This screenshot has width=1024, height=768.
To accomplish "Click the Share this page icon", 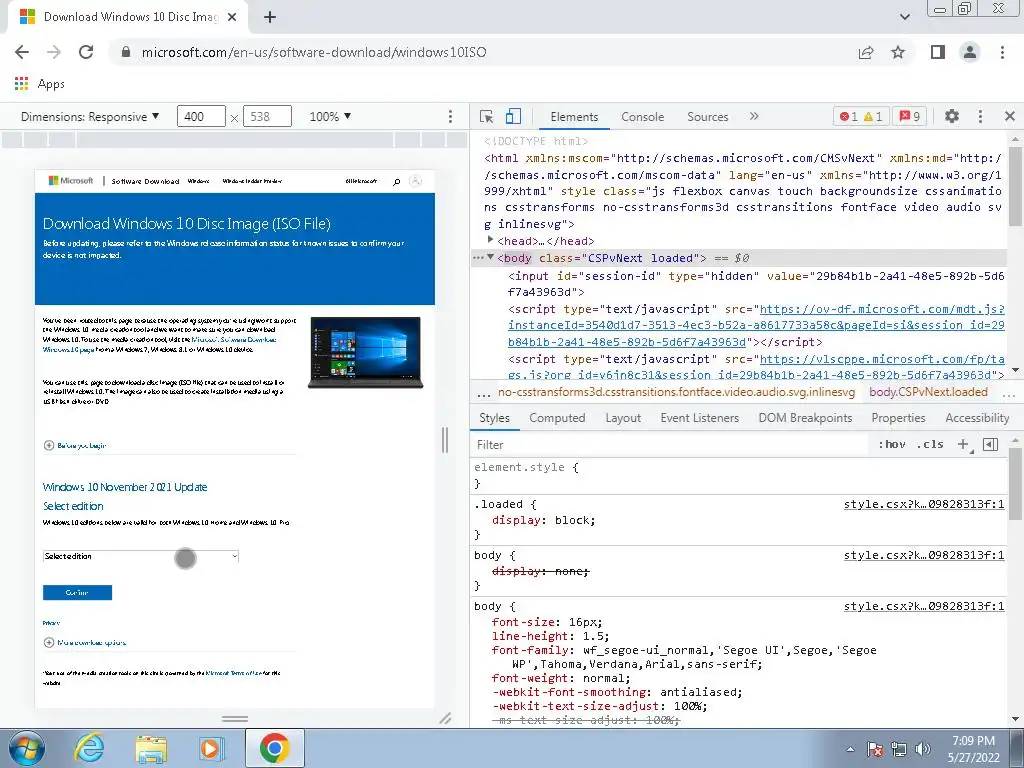I will pos(866,52).
